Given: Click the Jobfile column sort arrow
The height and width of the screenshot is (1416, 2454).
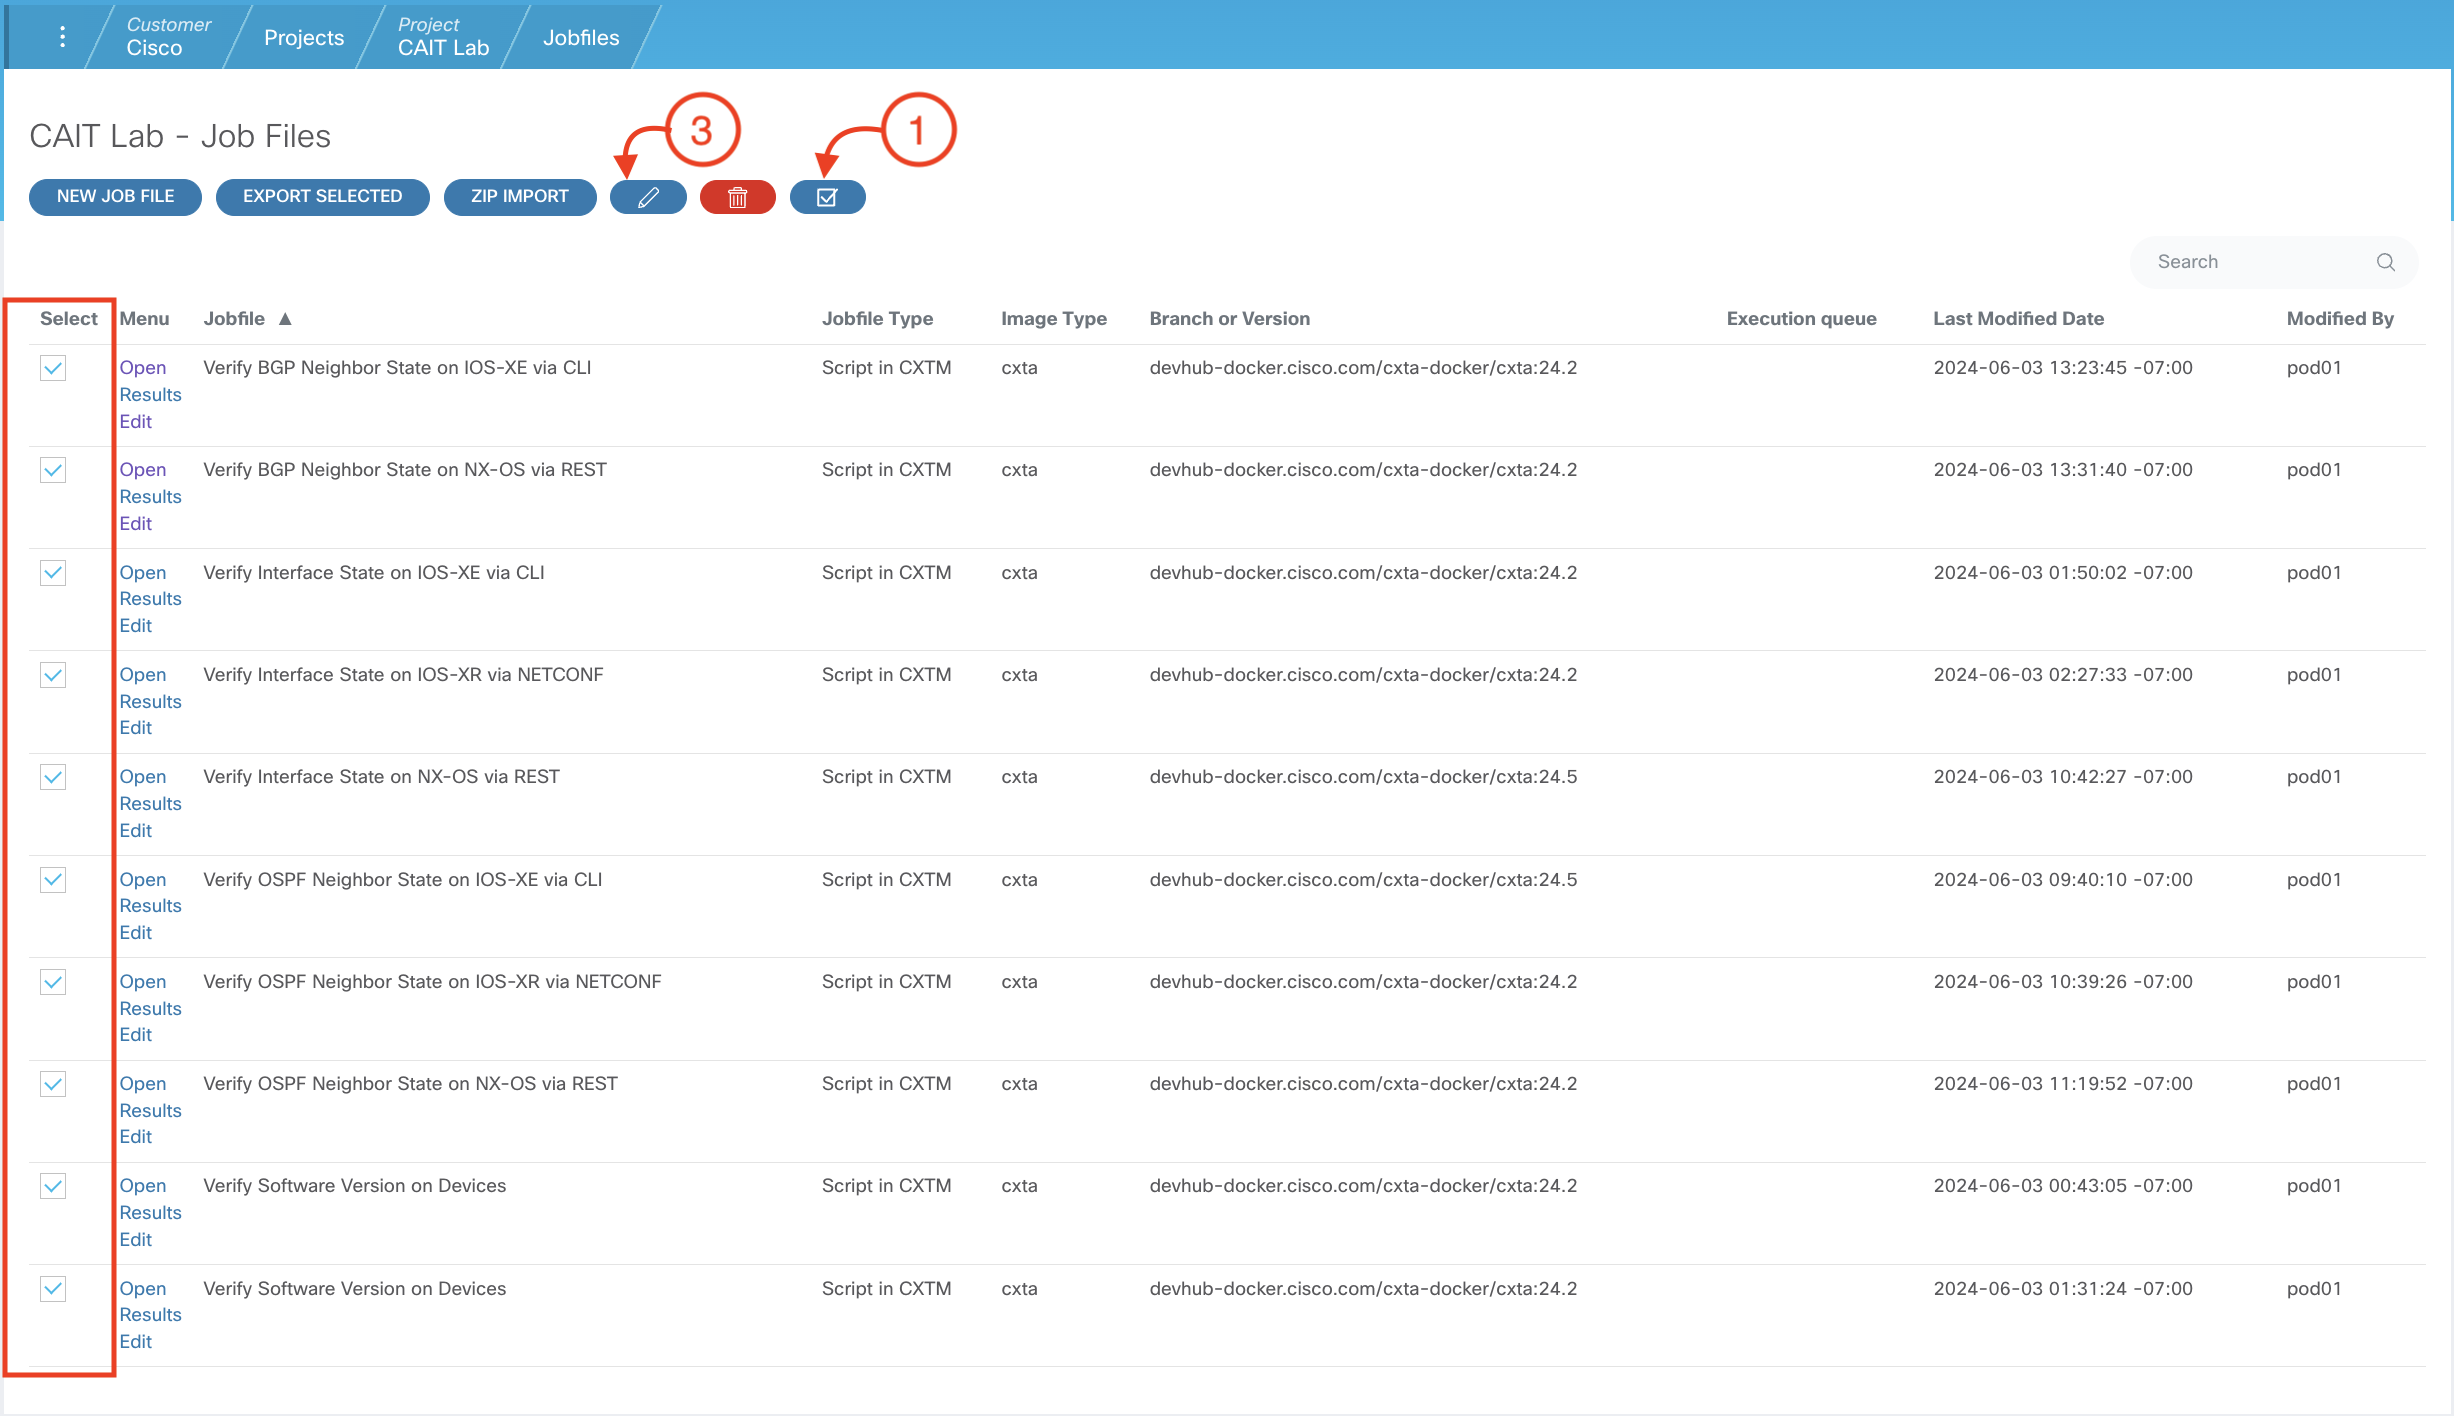Looking at the screenshot, I should click(x=285, y=319).
